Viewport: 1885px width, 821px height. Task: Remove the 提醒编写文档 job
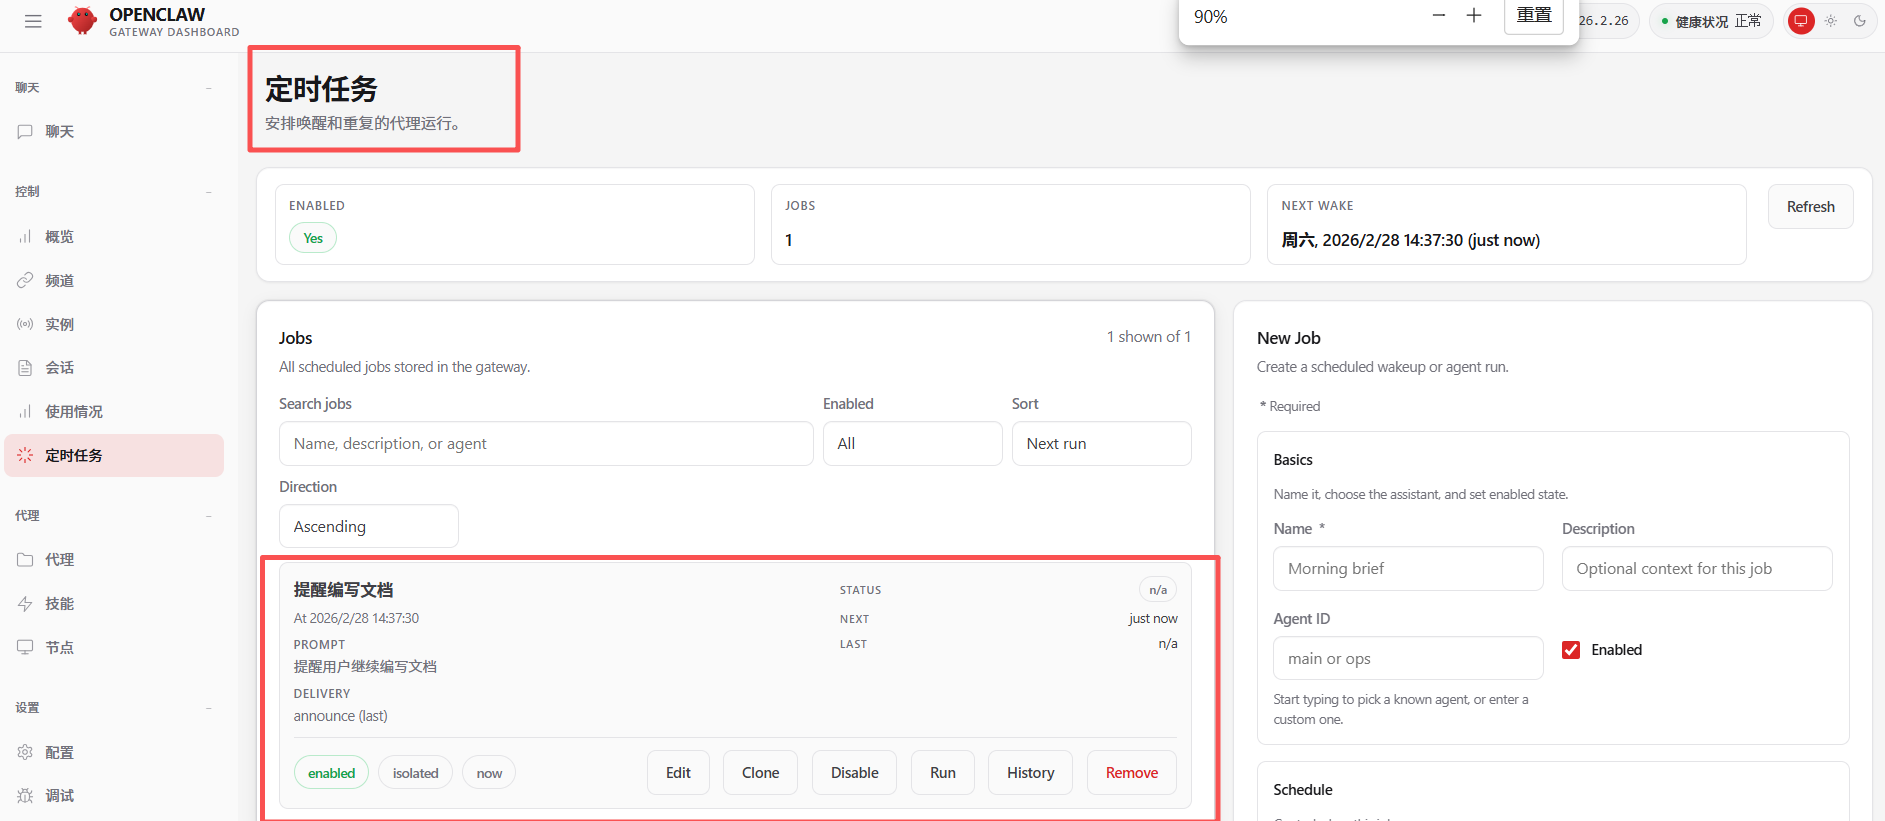(x=1131, y=773)
